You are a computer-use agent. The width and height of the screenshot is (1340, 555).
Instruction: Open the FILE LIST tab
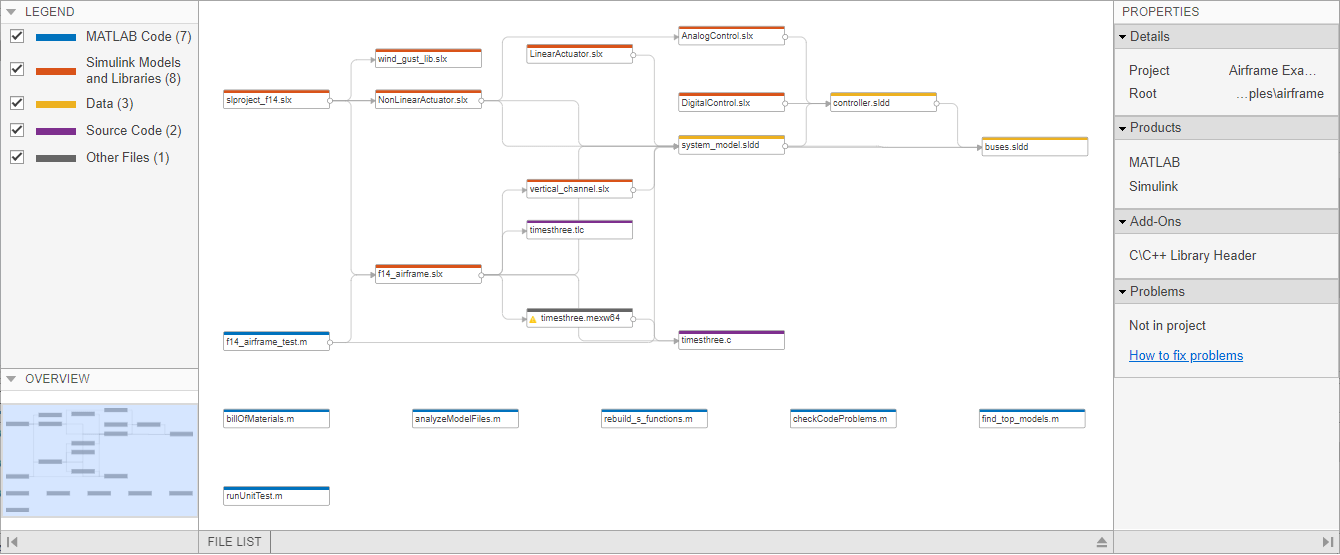234,542
